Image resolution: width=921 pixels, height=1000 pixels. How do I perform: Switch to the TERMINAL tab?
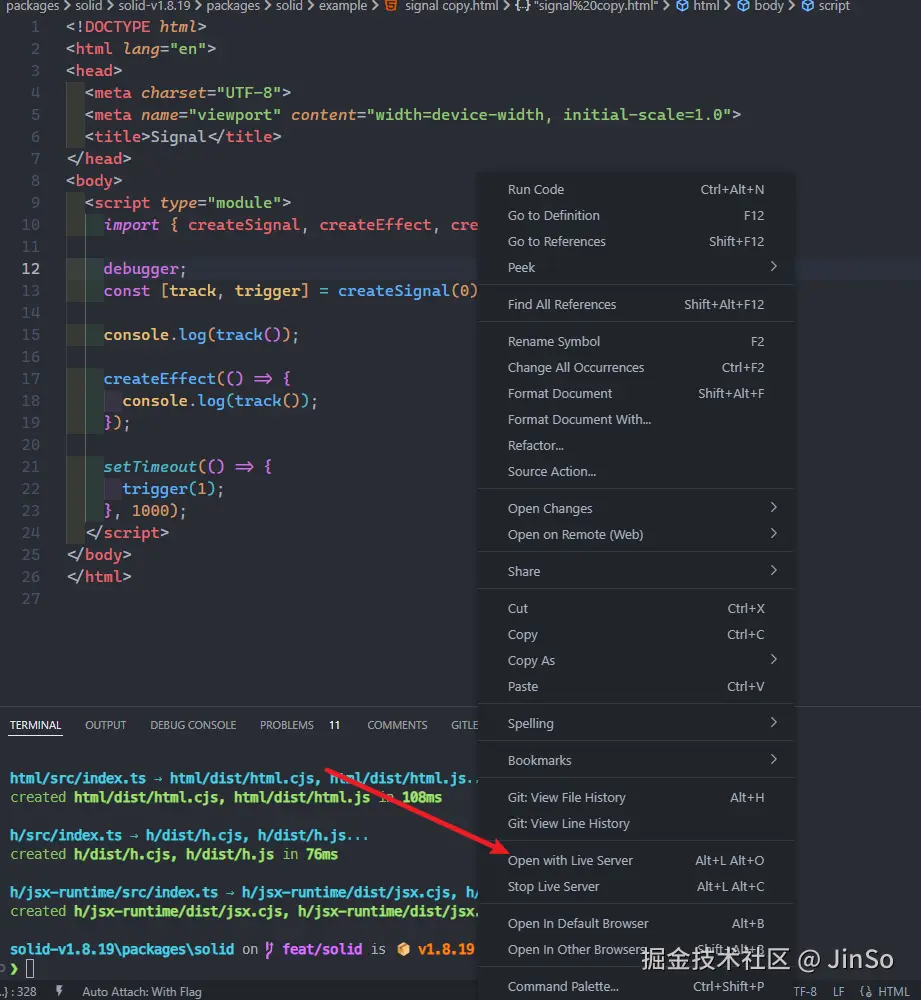[x=35, y=725]
